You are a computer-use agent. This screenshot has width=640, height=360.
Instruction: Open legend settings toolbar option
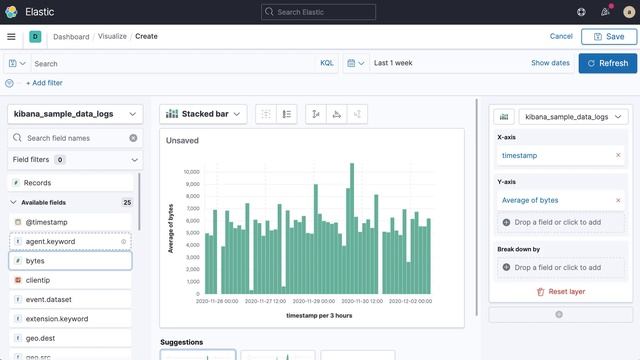coord(287,114)
